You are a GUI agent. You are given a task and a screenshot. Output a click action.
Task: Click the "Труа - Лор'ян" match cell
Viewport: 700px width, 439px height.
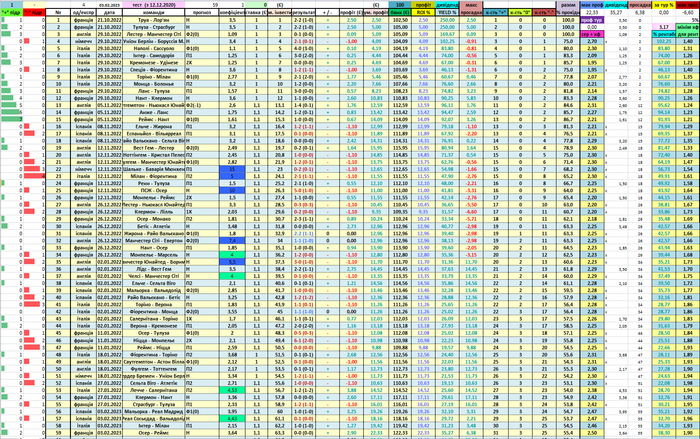pyautogui.click(x=154, y=20)
